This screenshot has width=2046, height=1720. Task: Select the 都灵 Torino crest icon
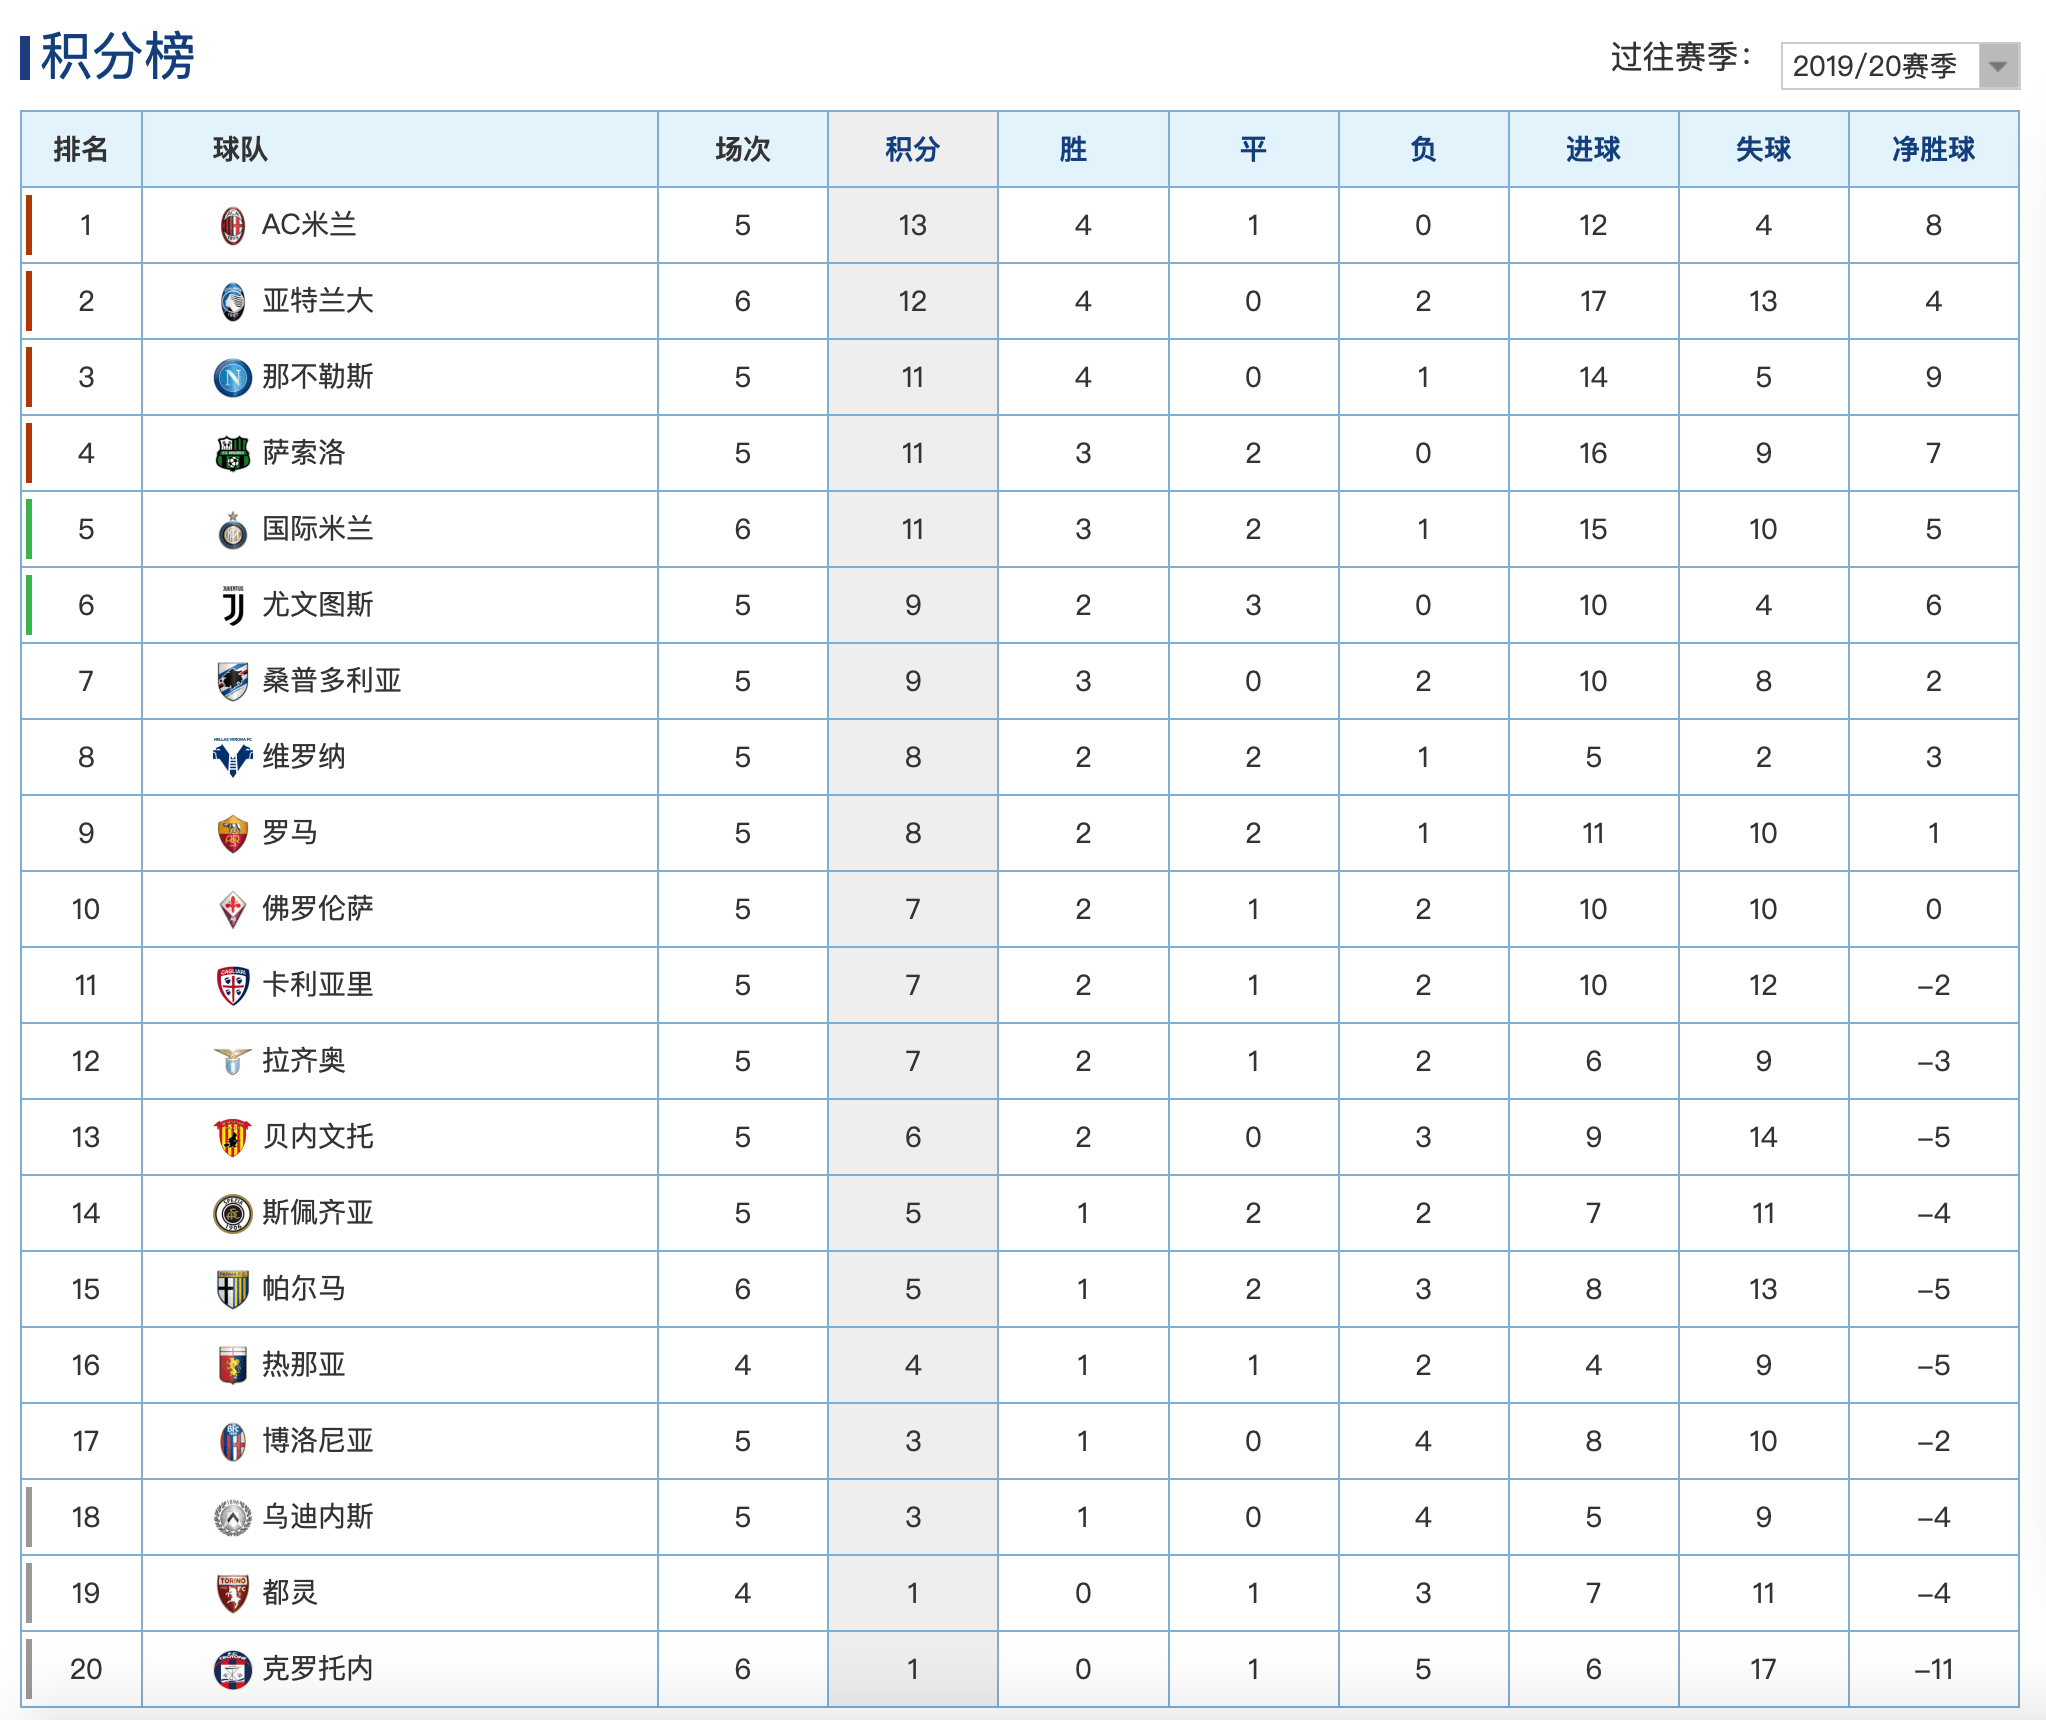[232, 1594]
